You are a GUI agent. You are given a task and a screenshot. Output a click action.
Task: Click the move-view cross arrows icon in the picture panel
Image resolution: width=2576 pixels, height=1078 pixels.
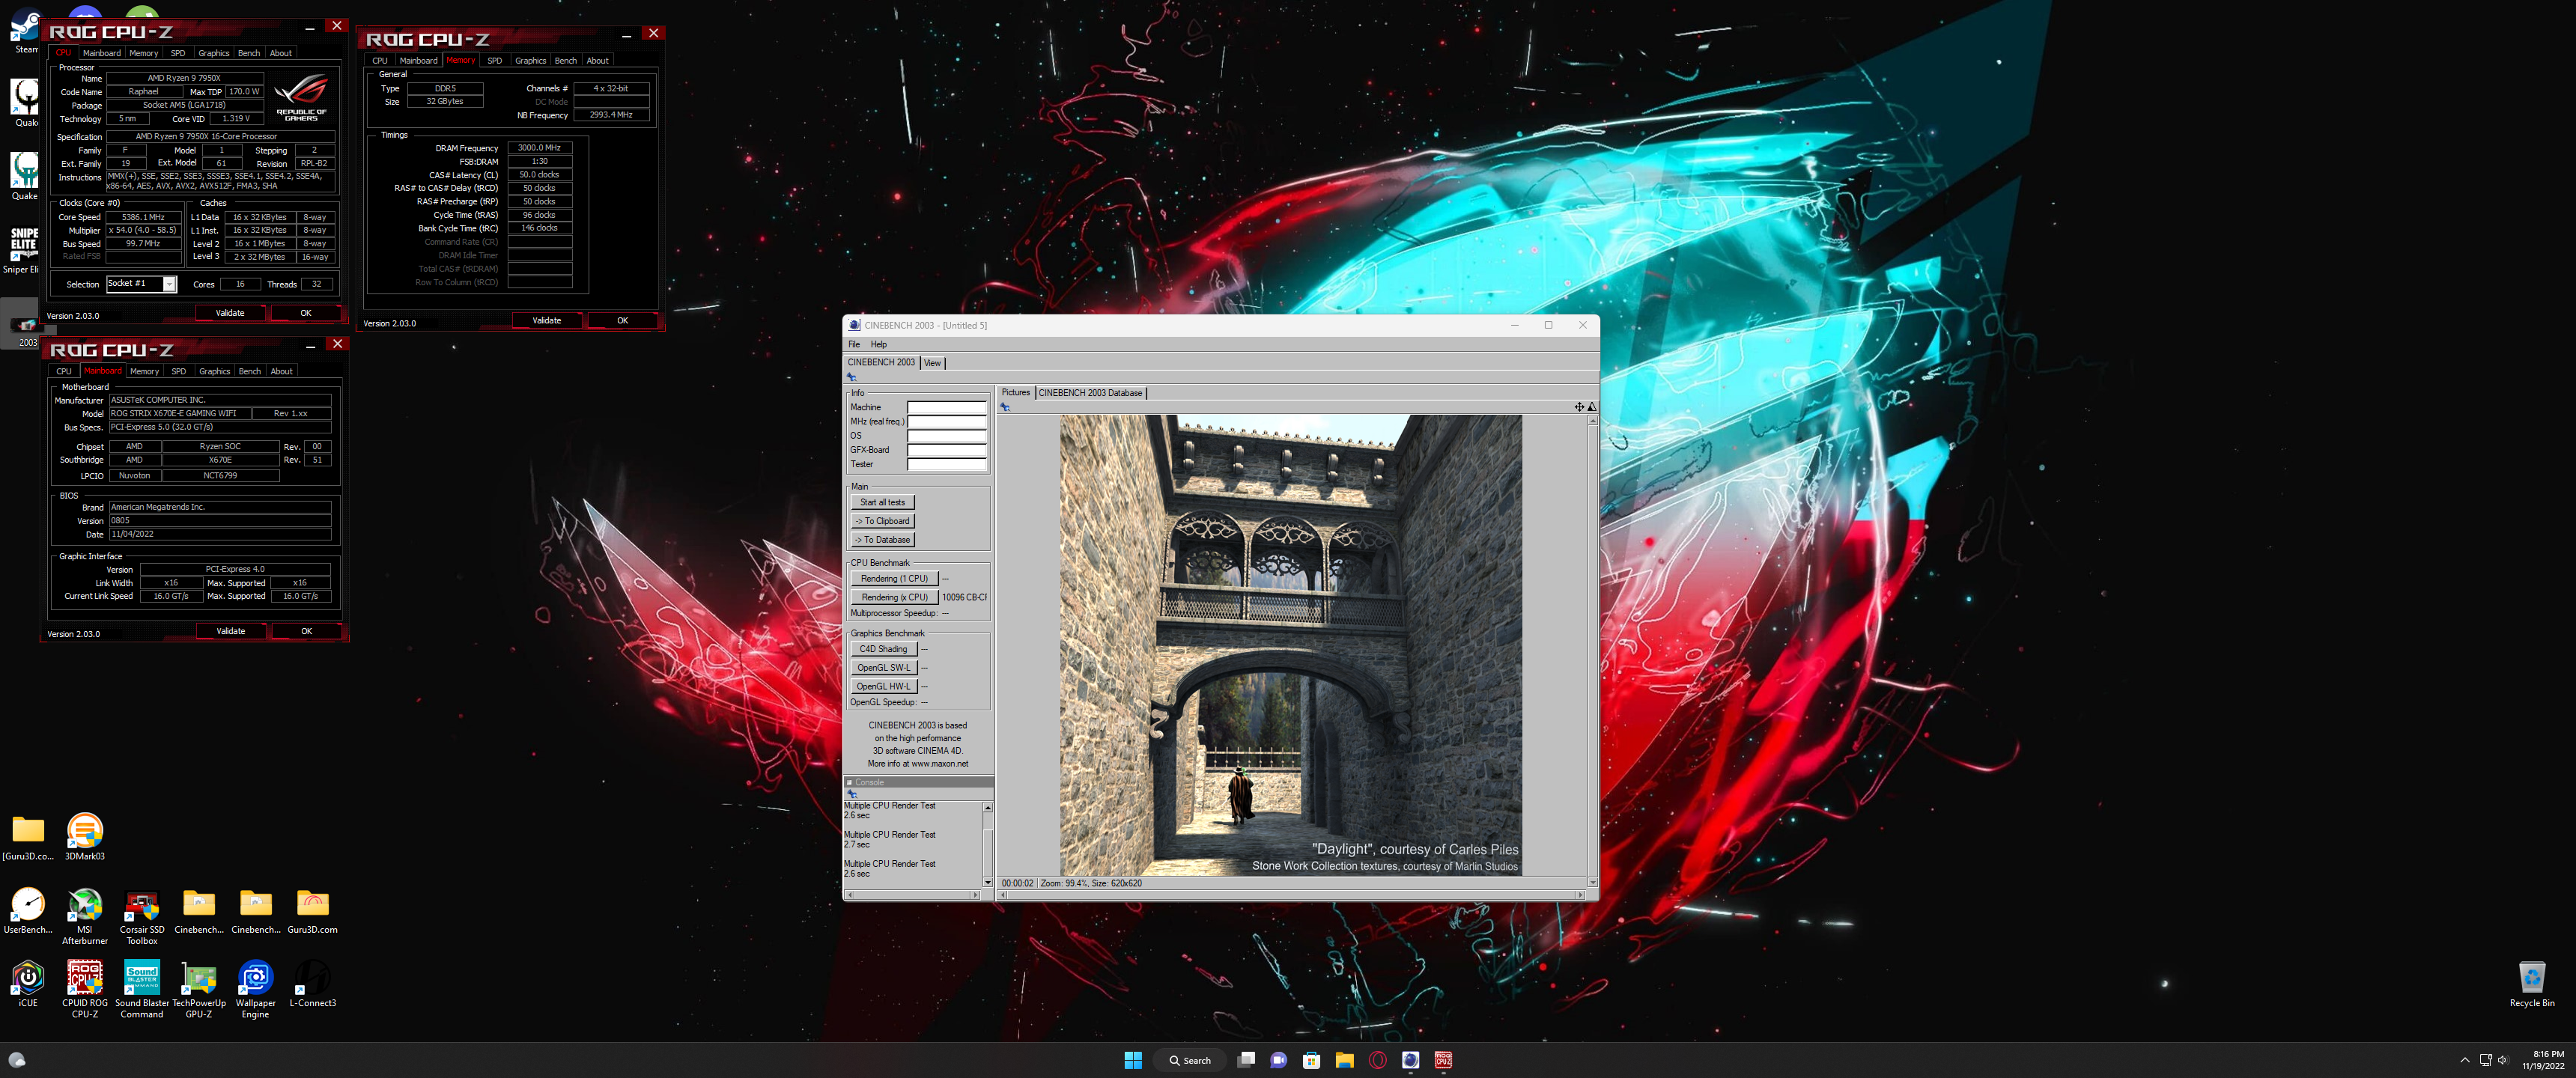pos(1579,407)
